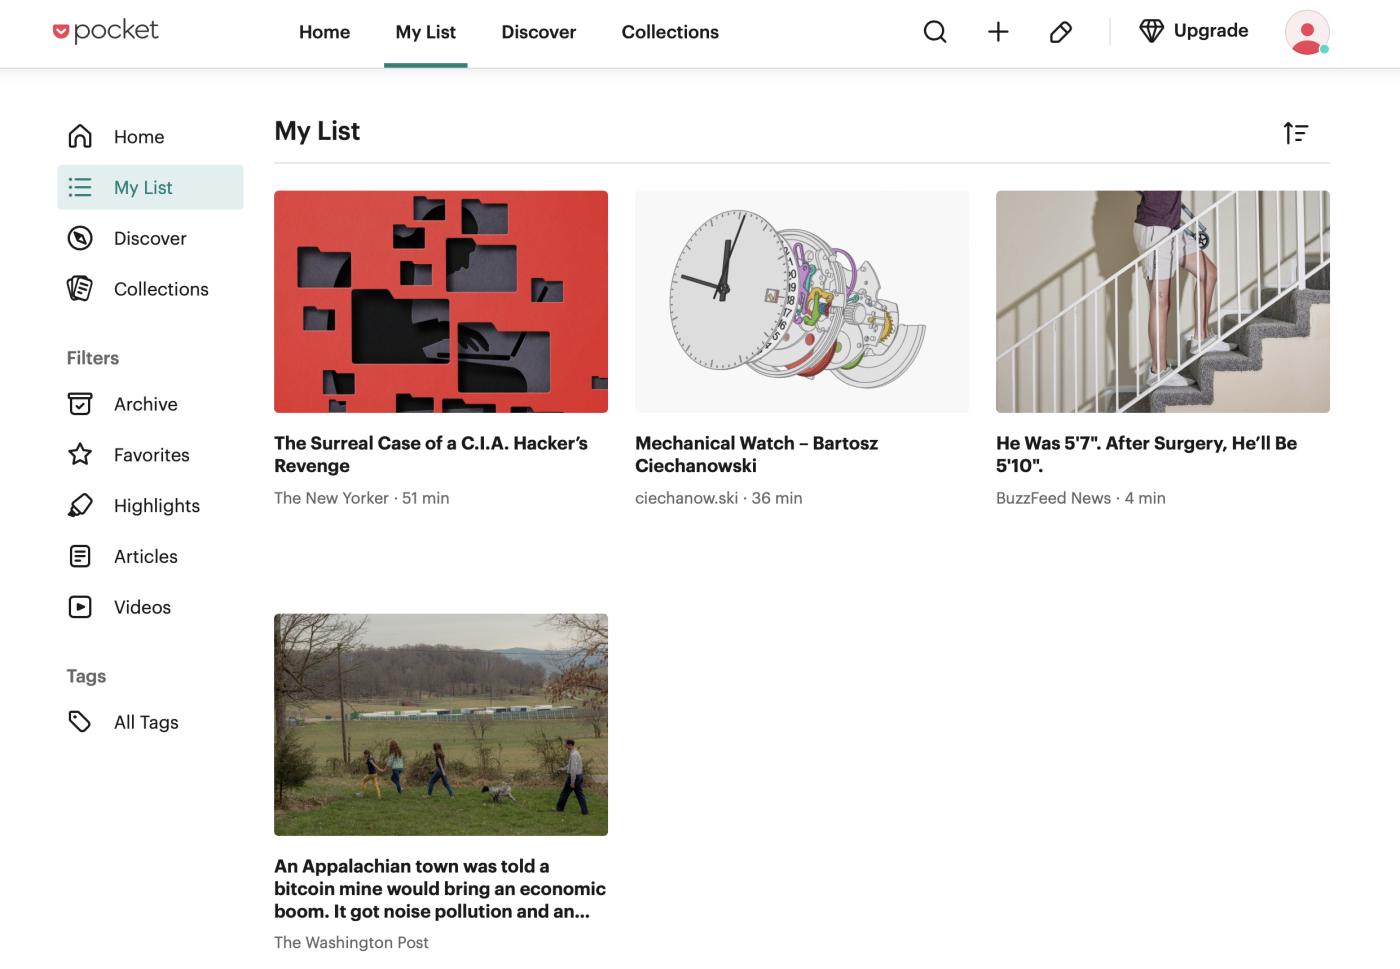1400x969 pixels.
Task: Click the Favorites star icon
Action: [x=80, y=455]
